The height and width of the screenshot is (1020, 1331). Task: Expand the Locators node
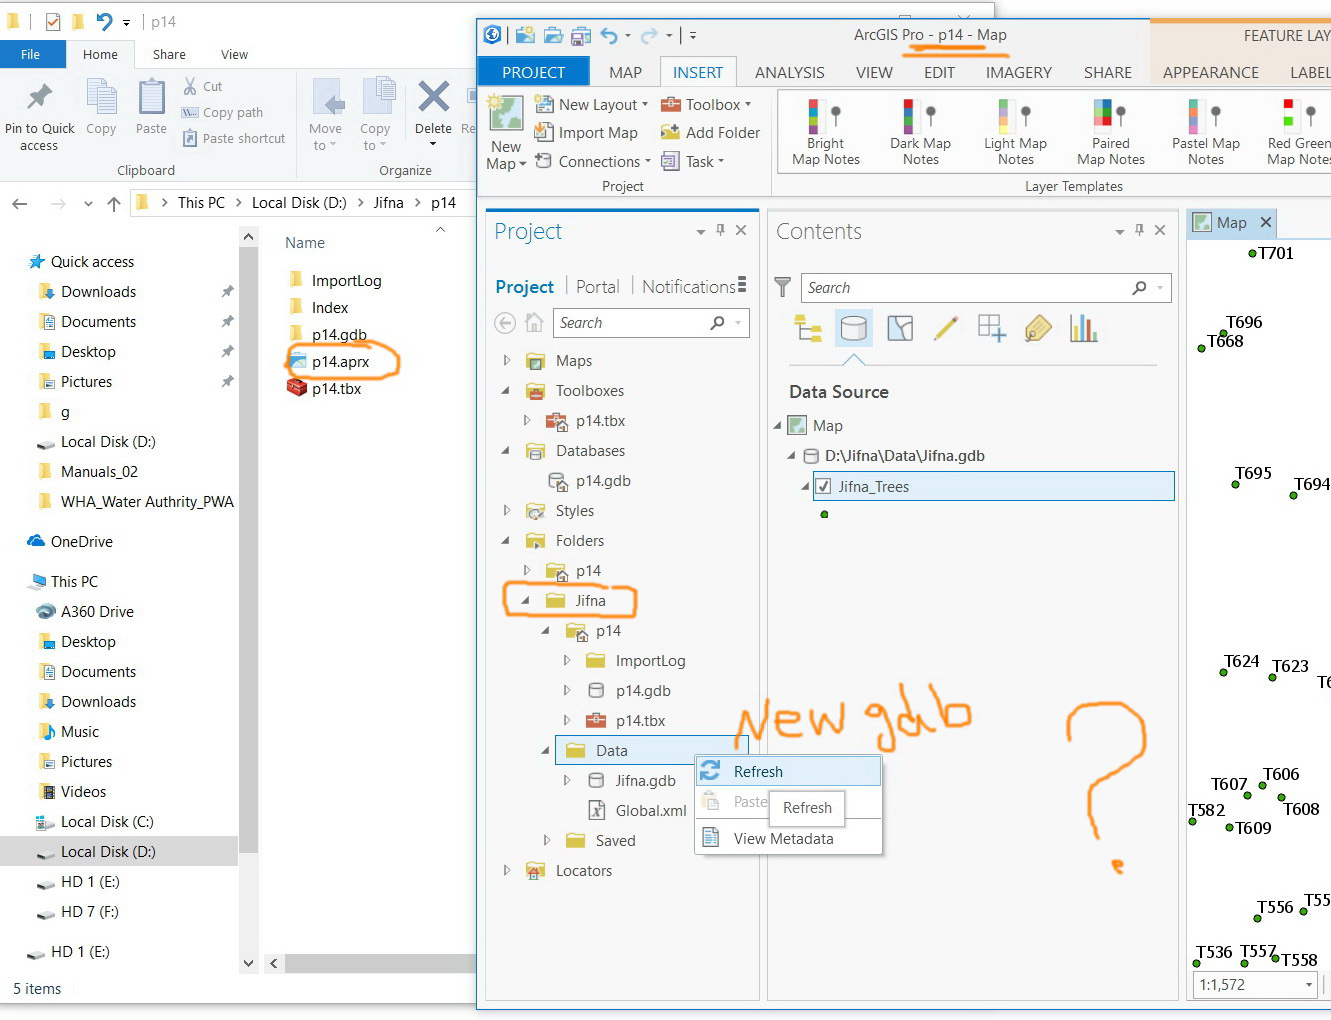point(507,870)
